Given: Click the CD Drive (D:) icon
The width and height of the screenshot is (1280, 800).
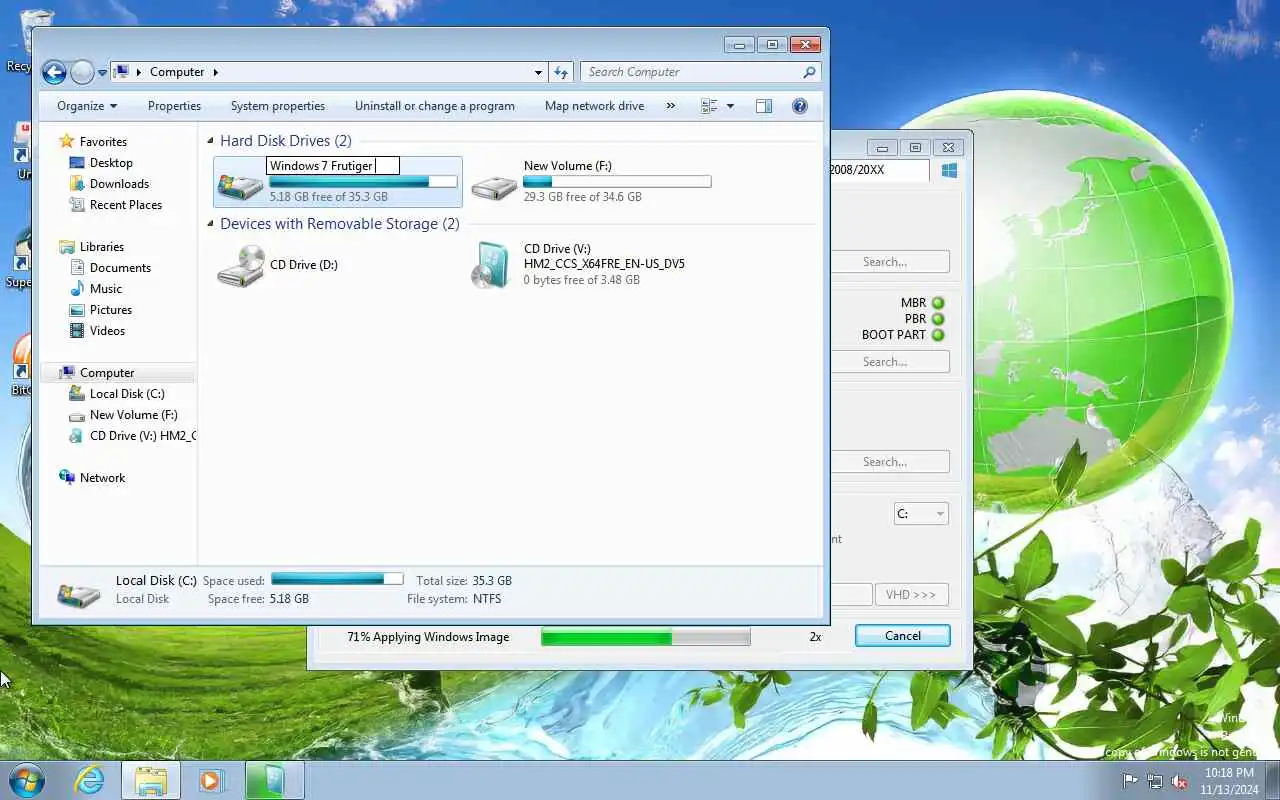Looking at the screenshot, I should pyautogui.click(x=240, y=266).
